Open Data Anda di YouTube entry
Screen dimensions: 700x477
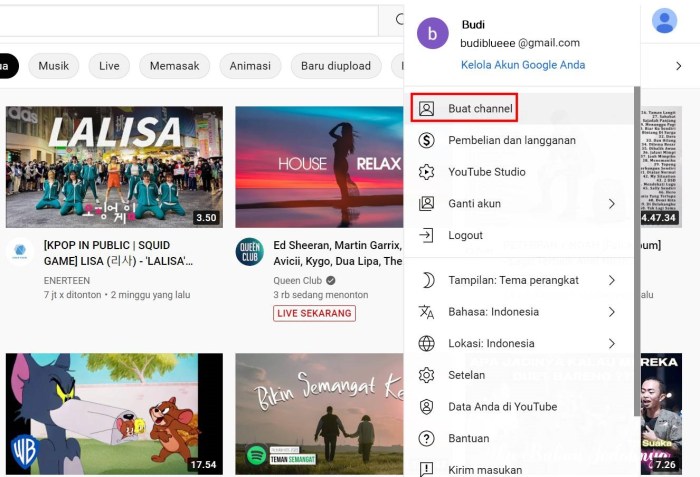519,407
